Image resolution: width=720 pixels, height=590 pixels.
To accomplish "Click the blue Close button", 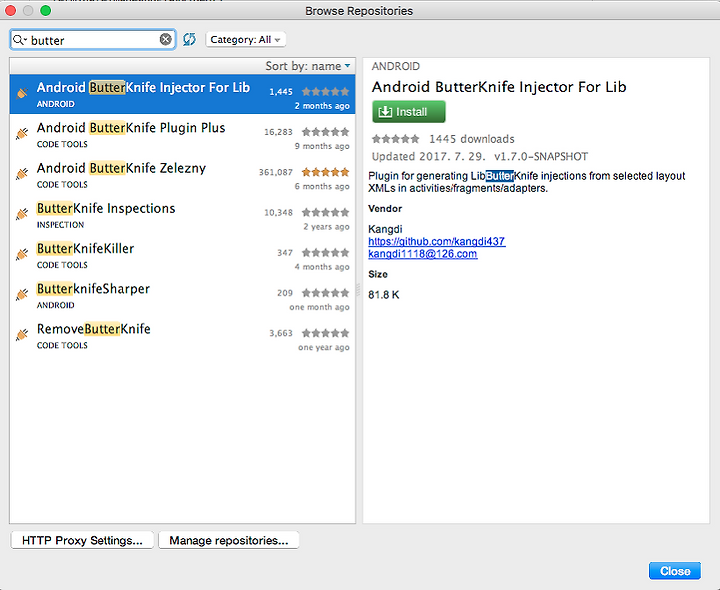I will [x=675, y=571].
